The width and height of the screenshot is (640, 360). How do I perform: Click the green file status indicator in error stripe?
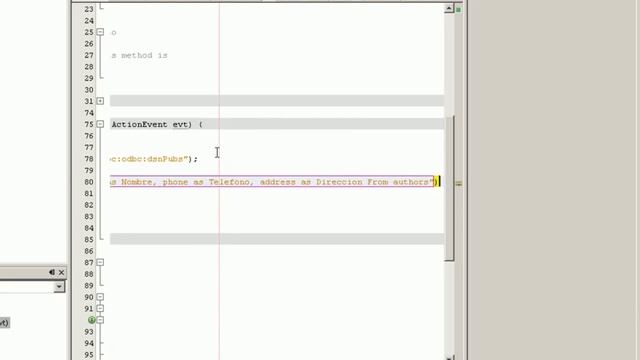point(458,9)
